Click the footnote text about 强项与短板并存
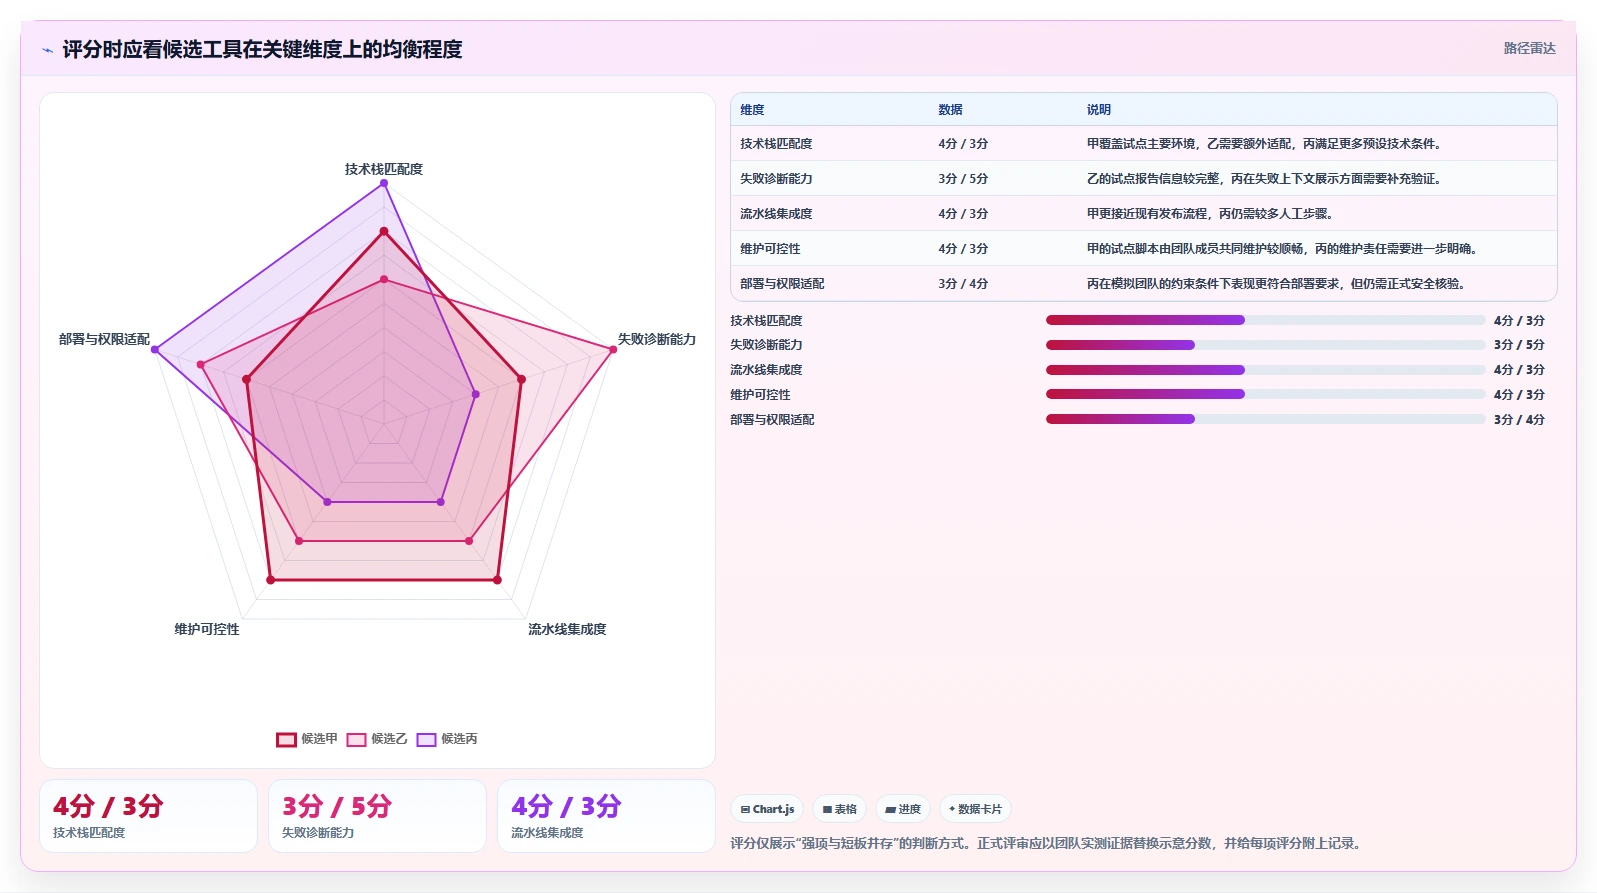The width and height of the screenshot is (1597, 893). click(x=1046, y=843)
